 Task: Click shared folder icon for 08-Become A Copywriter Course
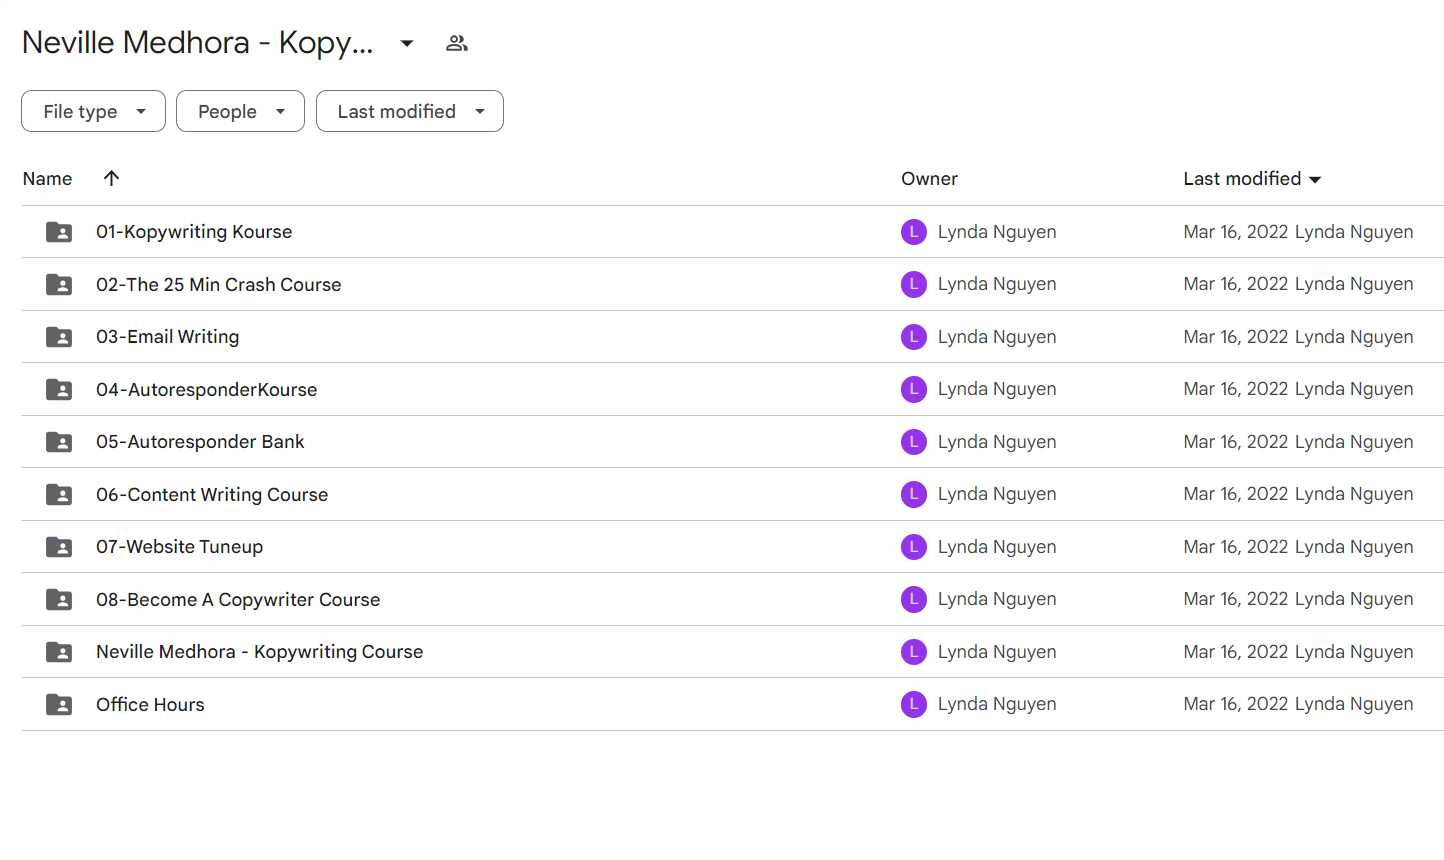pos(59,600)
